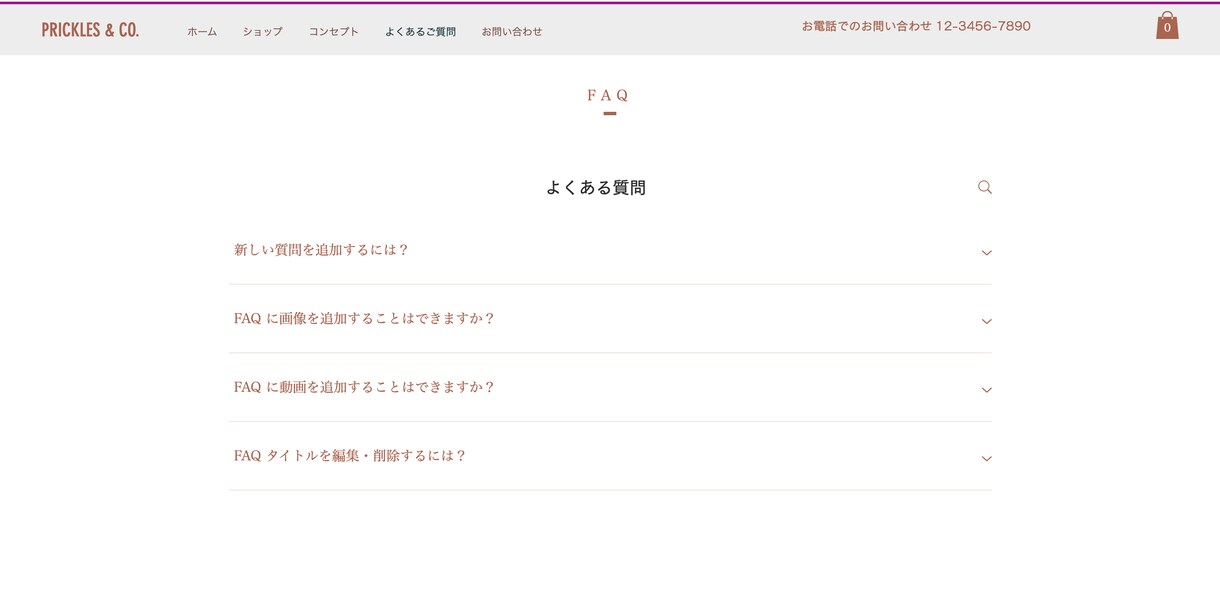The image size is (1220, 593).
Task: Go to the ホーム menu item
Action: [202, 31]
